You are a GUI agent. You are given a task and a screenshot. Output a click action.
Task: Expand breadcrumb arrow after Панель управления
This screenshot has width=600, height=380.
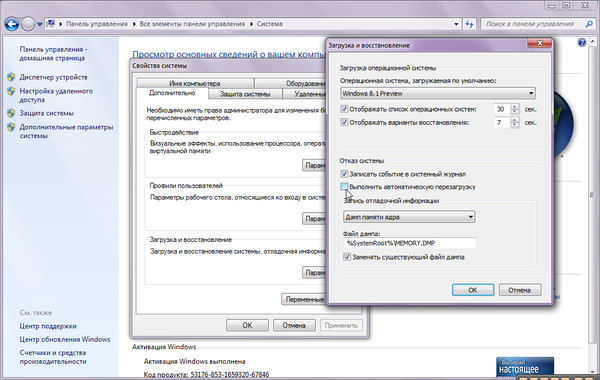click(134, 24)
